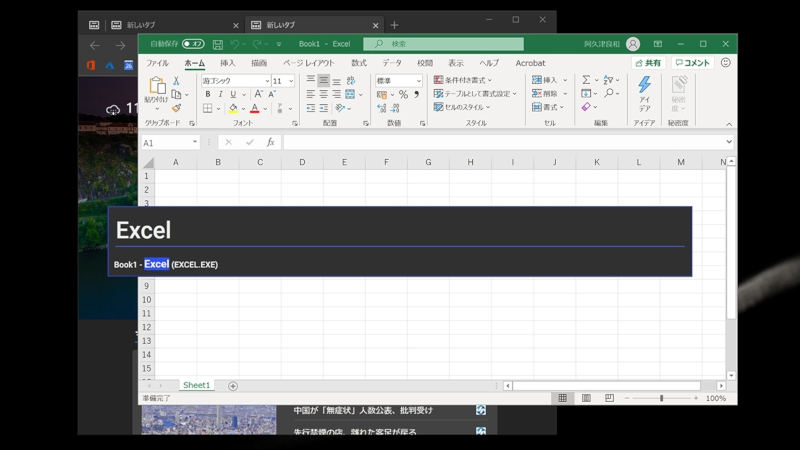Collapse the ribbon with chevron arrow

click(729, 124)
